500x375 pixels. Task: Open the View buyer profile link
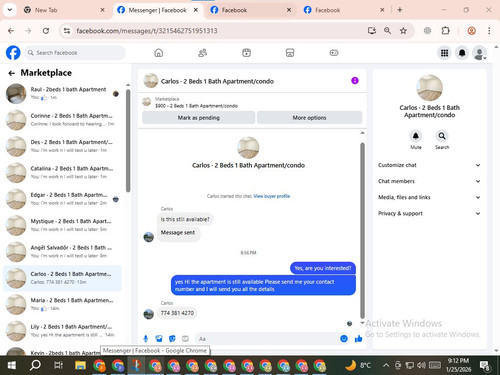click(272, 196)
